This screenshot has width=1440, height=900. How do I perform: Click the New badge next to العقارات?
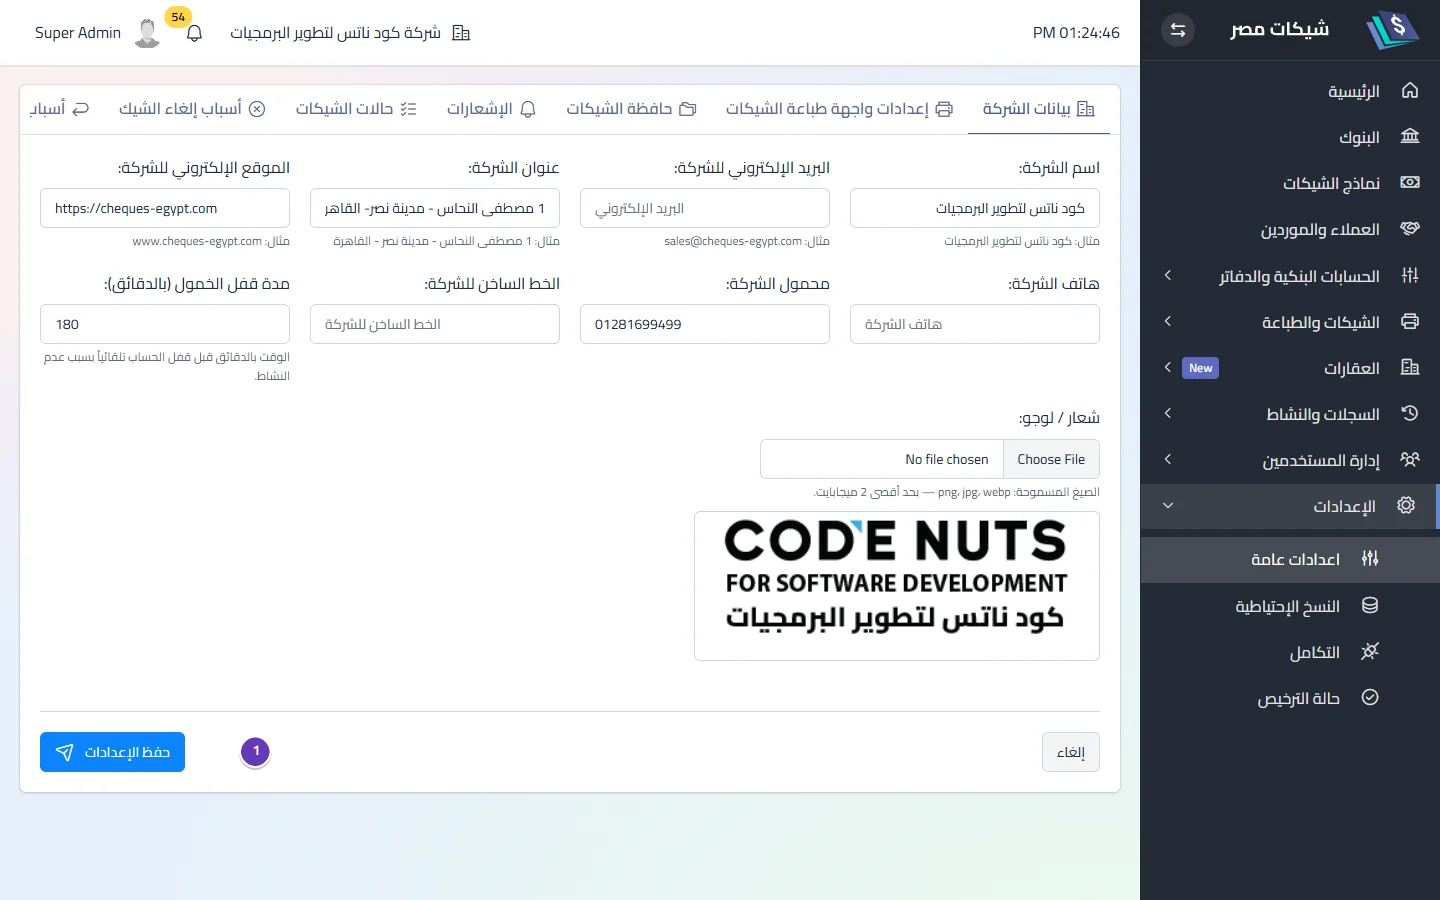coord(1200,368)
